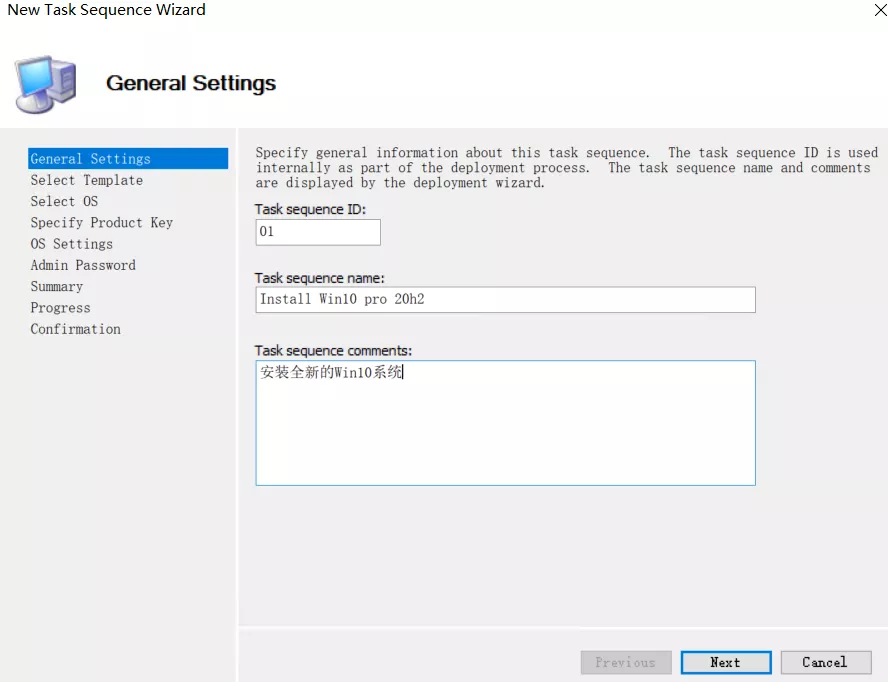Screen dimensions: 888x682
Task: Click the greyed-out Previous button
Action: (x=625, y=662)
